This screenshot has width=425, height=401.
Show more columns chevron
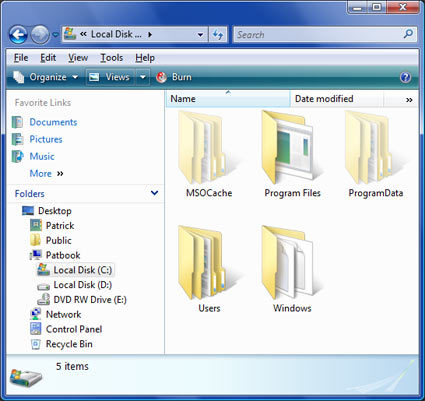409,100
